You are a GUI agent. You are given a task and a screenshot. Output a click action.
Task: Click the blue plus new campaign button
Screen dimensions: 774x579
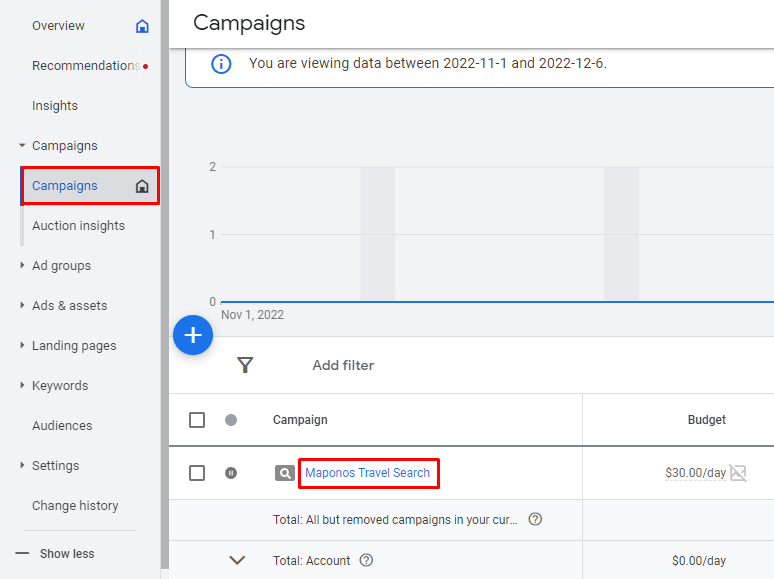pyautogui.click(x=193, y=335)
